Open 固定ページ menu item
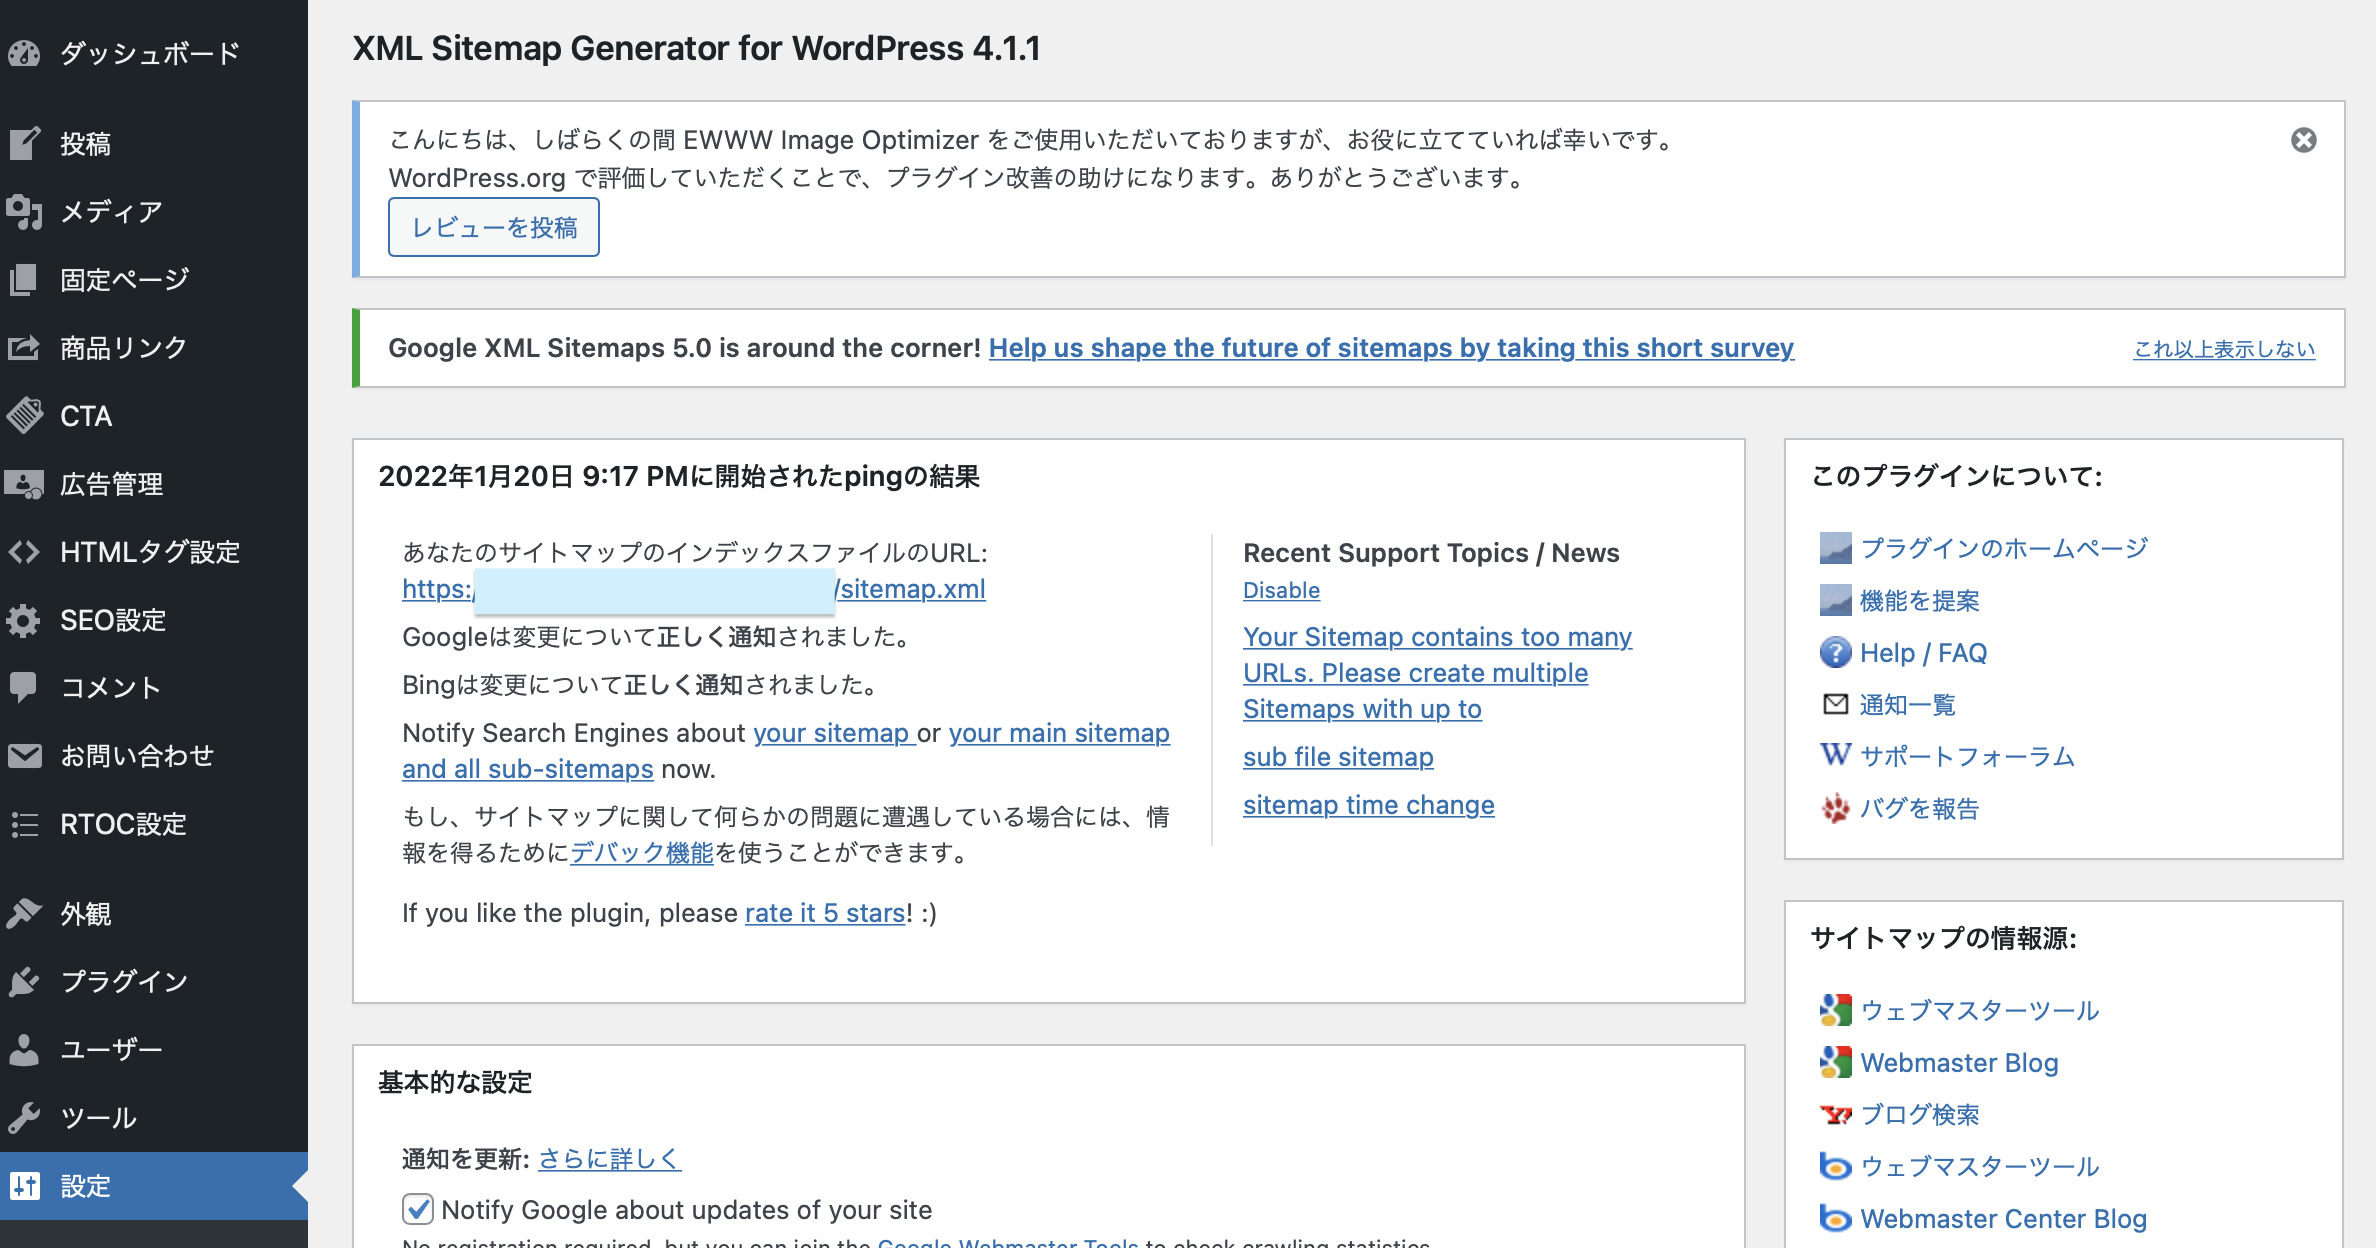 tap(154, 279)
